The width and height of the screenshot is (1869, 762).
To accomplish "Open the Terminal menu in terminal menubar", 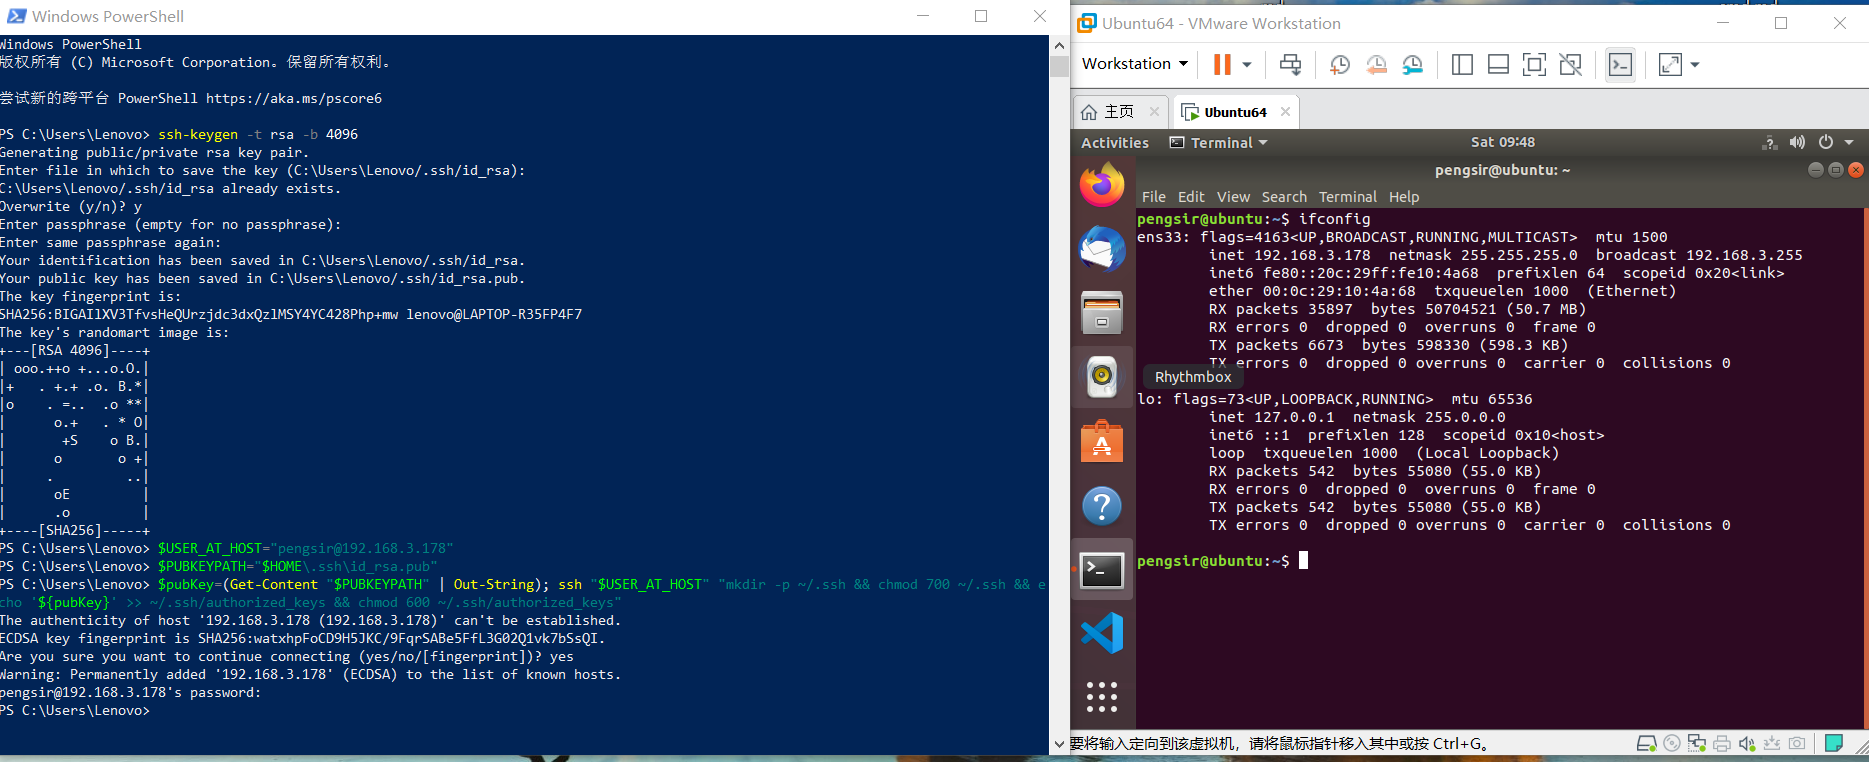I will click(x=1347, y=197).
